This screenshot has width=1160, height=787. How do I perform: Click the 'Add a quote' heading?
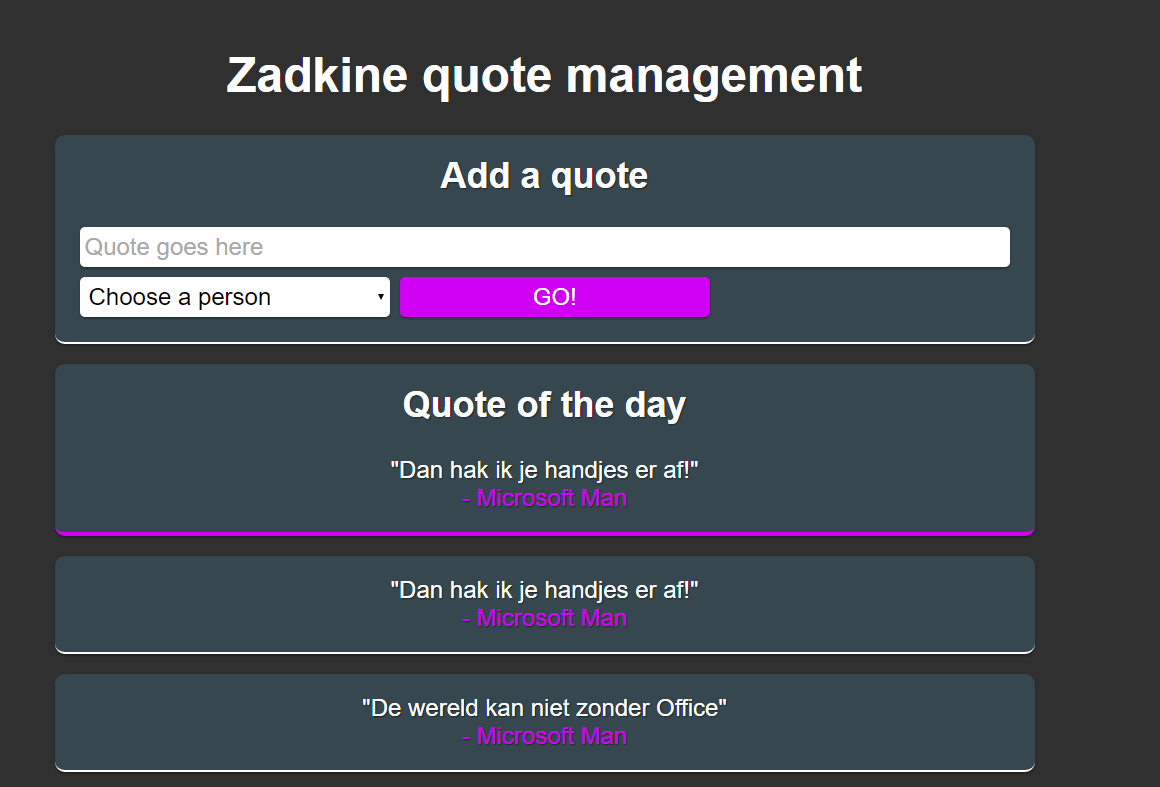[544, 176]
